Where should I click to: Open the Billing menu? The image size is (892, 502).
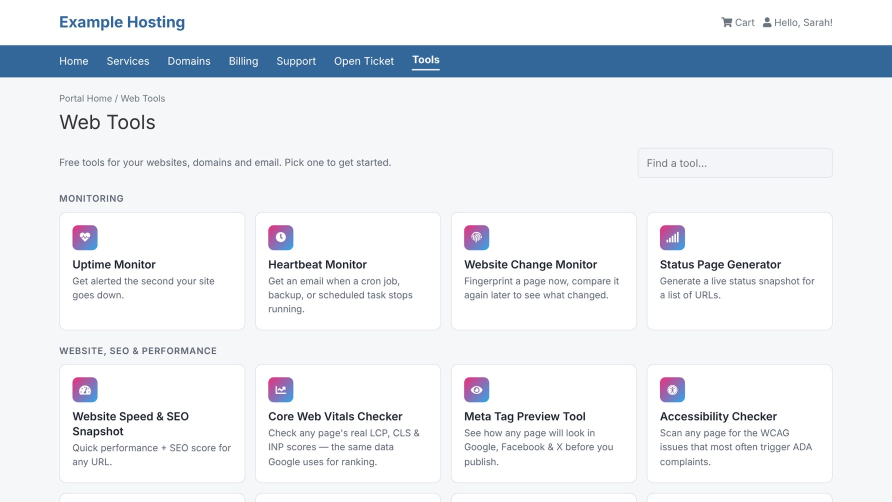coord(243,61)
